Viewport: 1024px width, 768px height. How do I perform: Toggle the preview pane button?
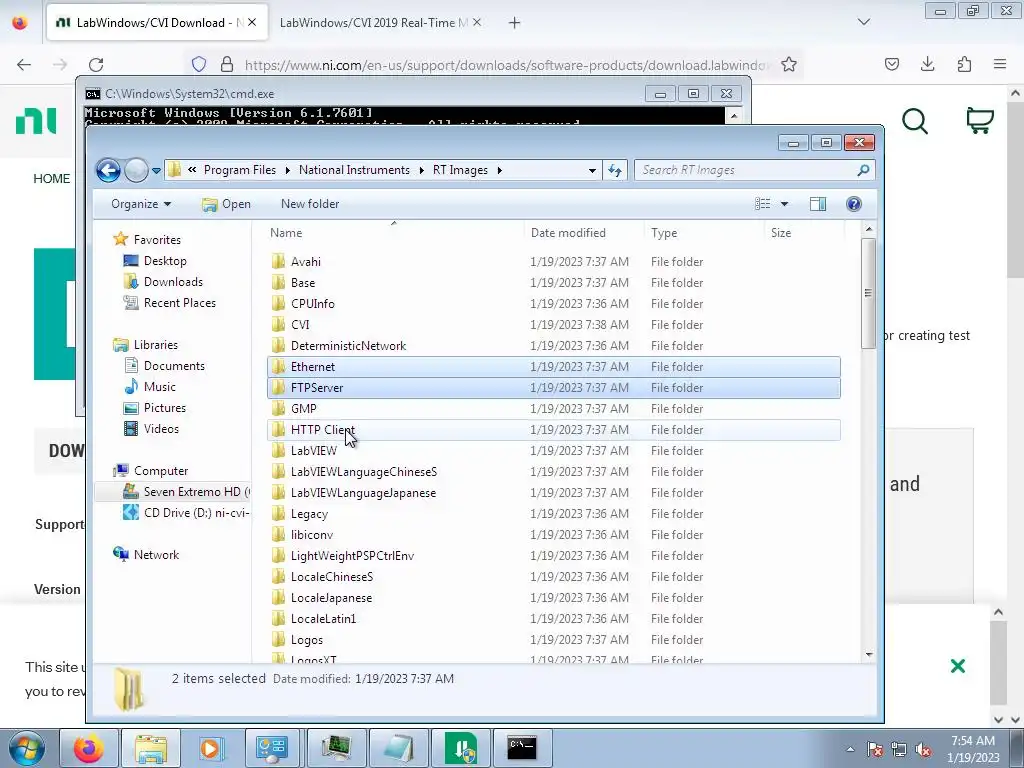click(818, 204)
